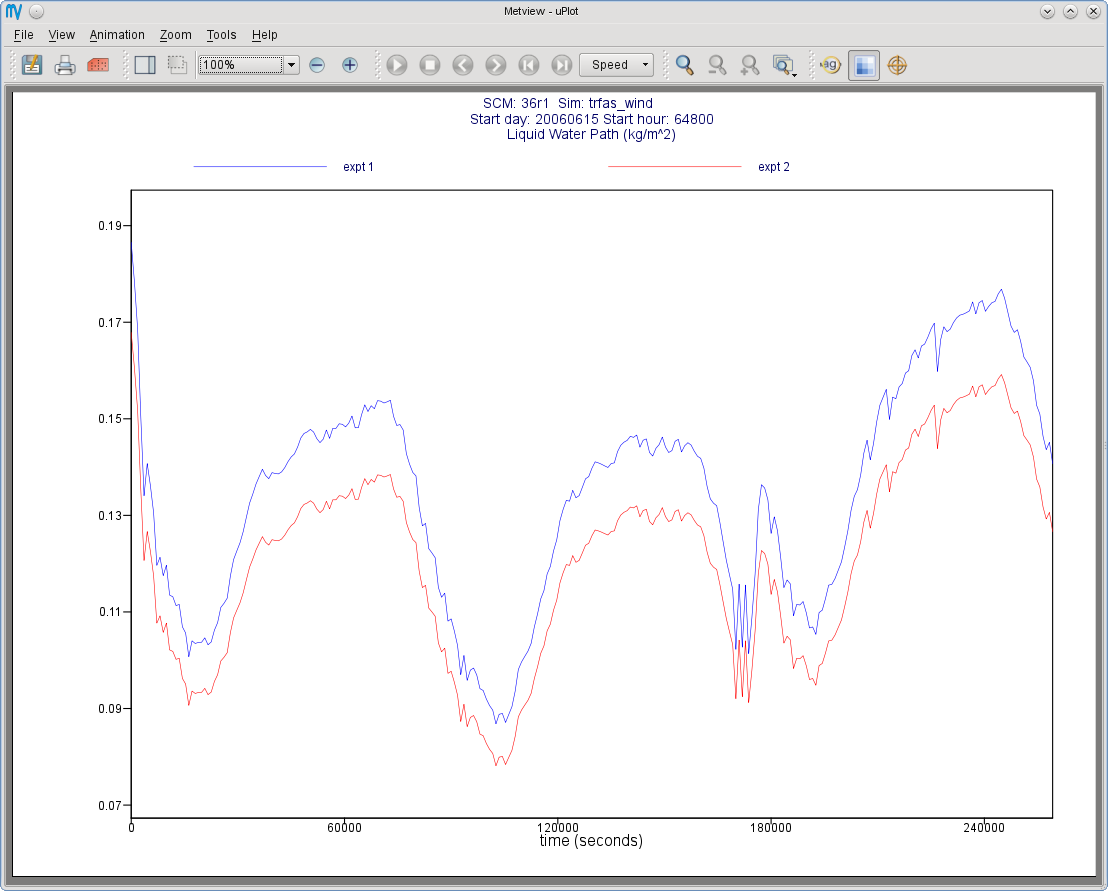Click the printer icon
This screenshot has width=1108, height=891.
(x=65, y=65)
